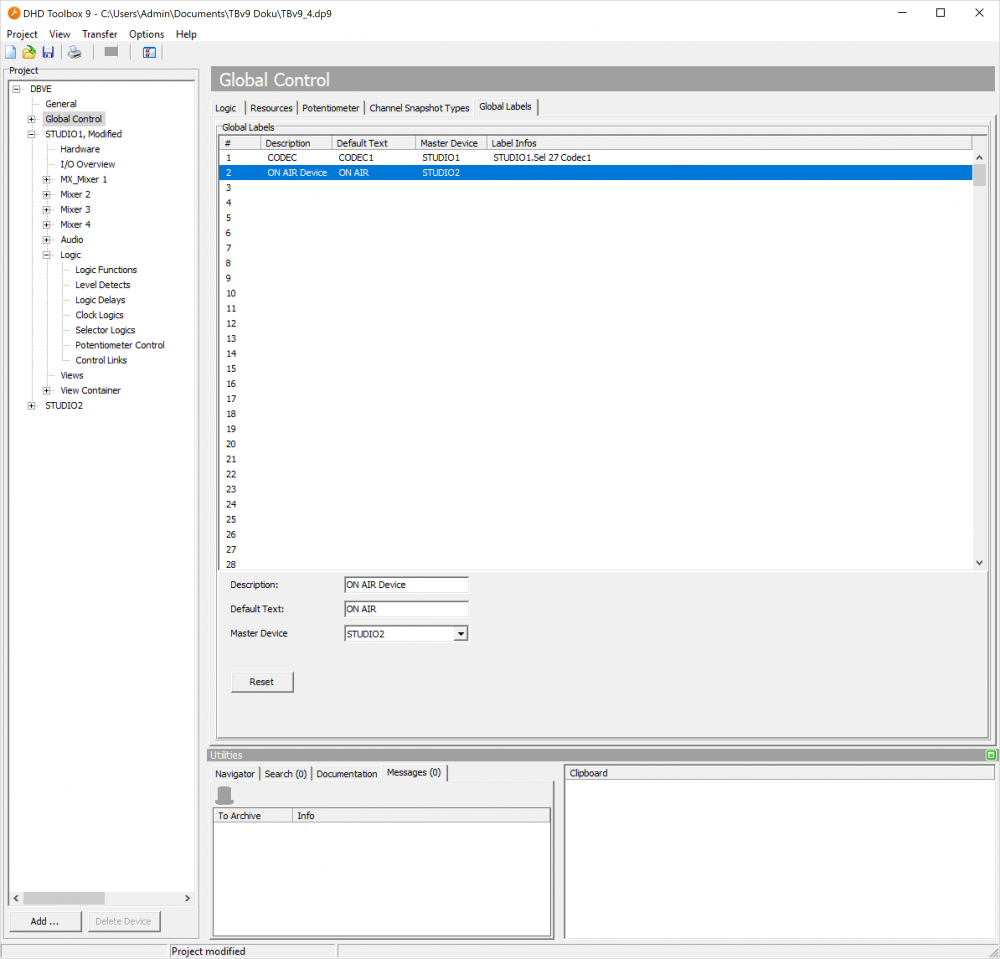This screenshot has height=959, width=1000.
Task: Open the Transfer menu
Action: [x=99, y=34]
